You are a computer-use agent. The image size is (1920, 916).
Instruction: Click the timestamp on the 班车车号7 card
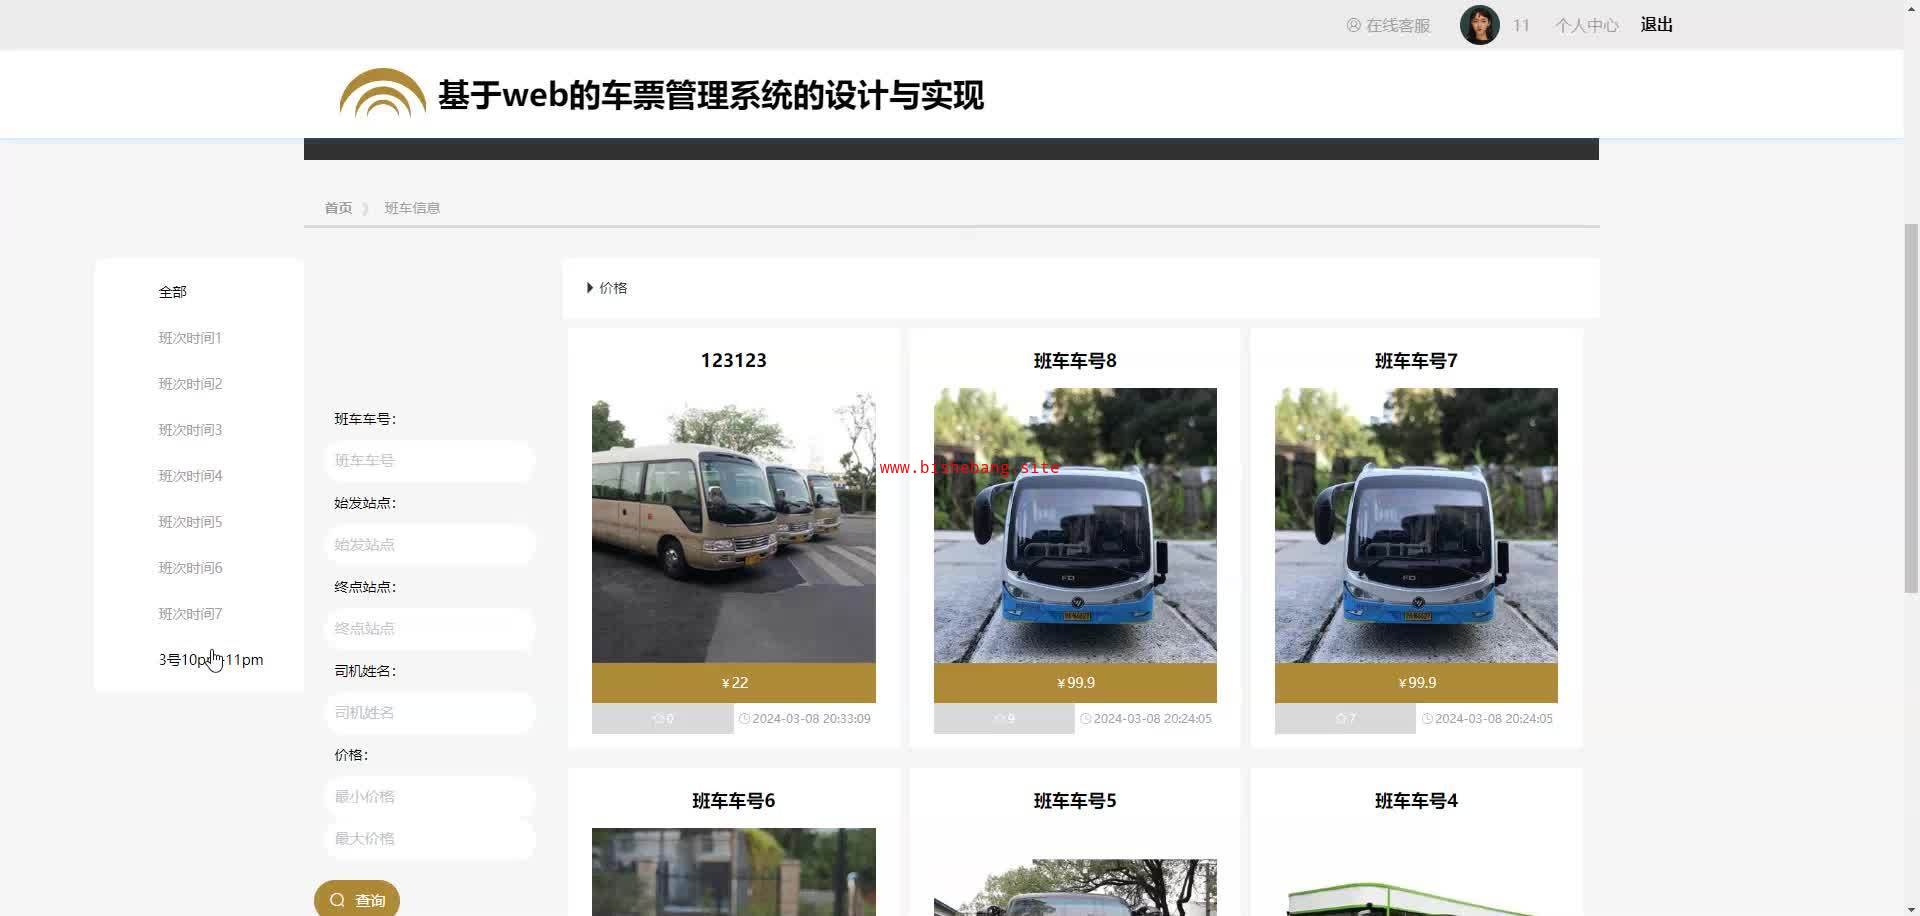(1487, 719)
